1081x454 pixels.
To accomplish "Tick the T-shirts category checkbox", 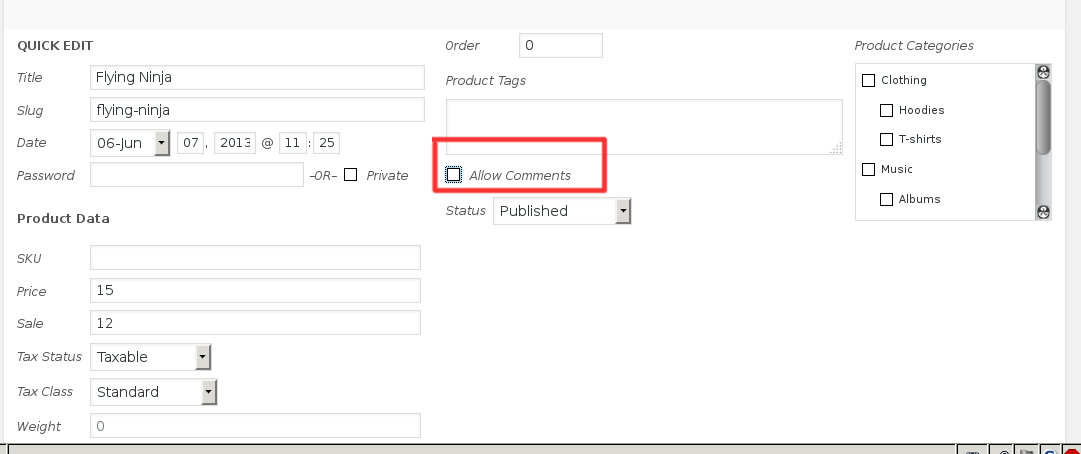I will point(886,139).
